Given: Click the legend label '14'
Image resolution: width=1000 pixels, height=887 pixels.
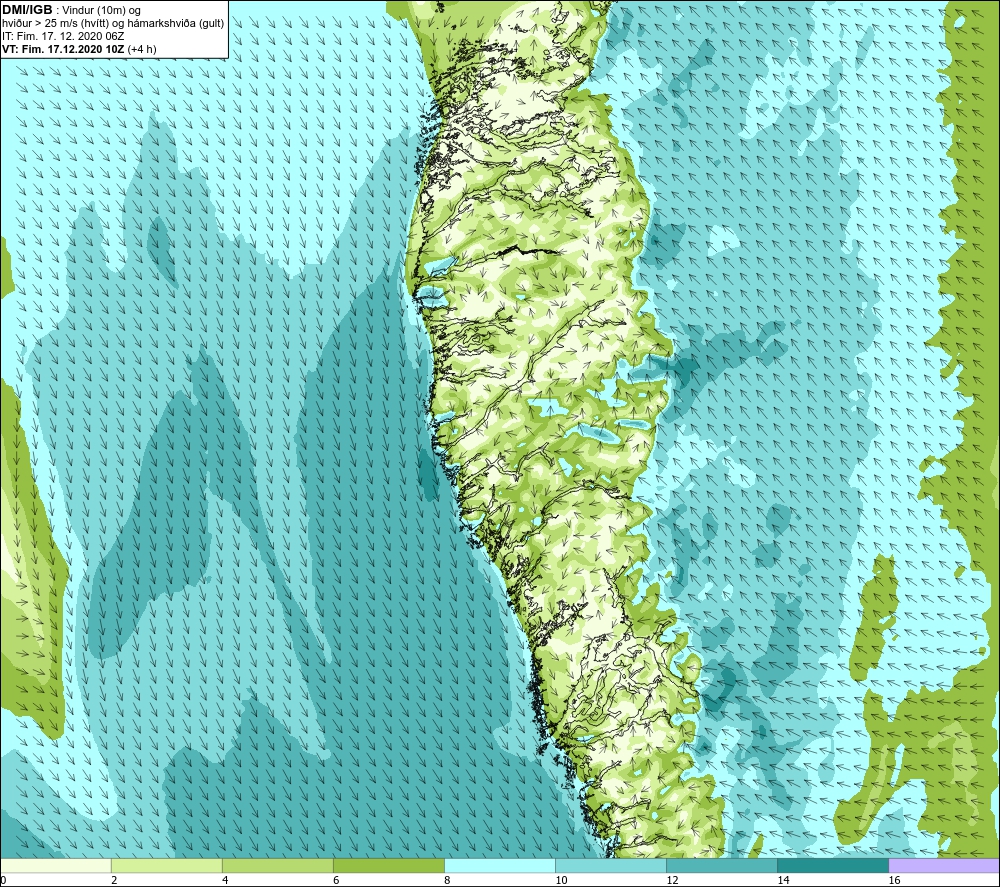Looking at the screenshot, I should coord(783,881).
